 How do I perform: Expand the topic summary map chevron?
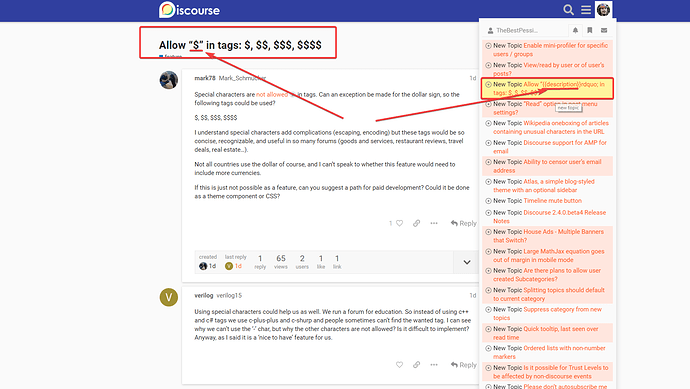click(x=467, y=262)
